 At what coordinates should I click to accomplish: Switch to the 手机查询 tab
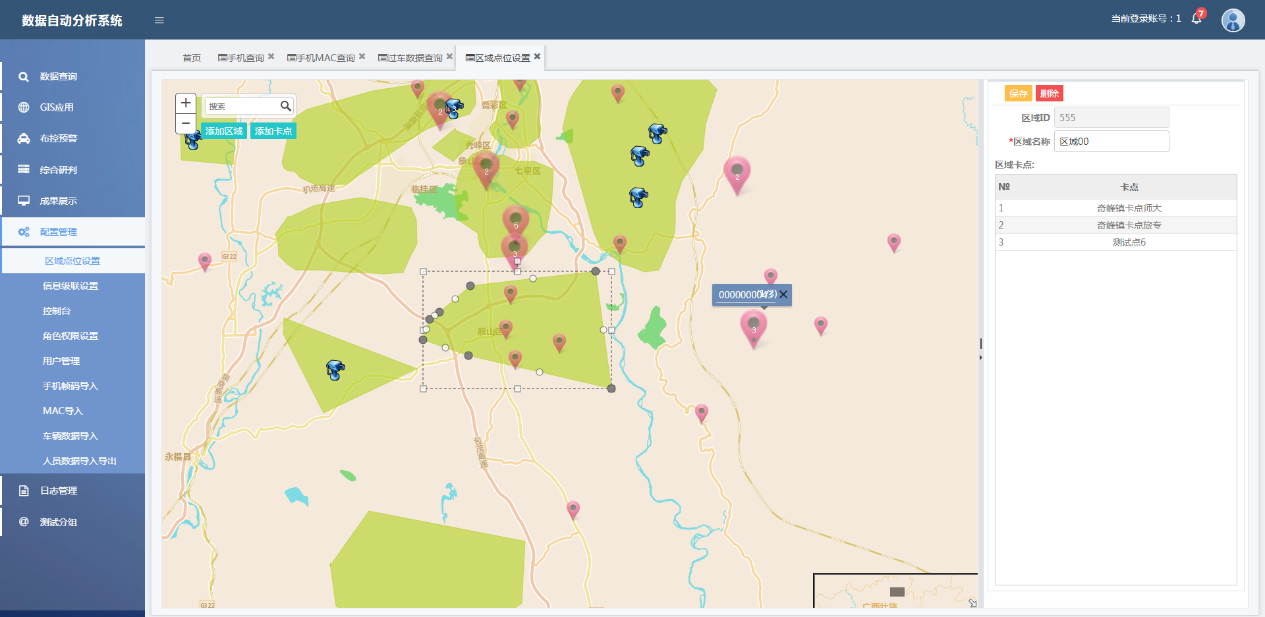coord(241,58)
